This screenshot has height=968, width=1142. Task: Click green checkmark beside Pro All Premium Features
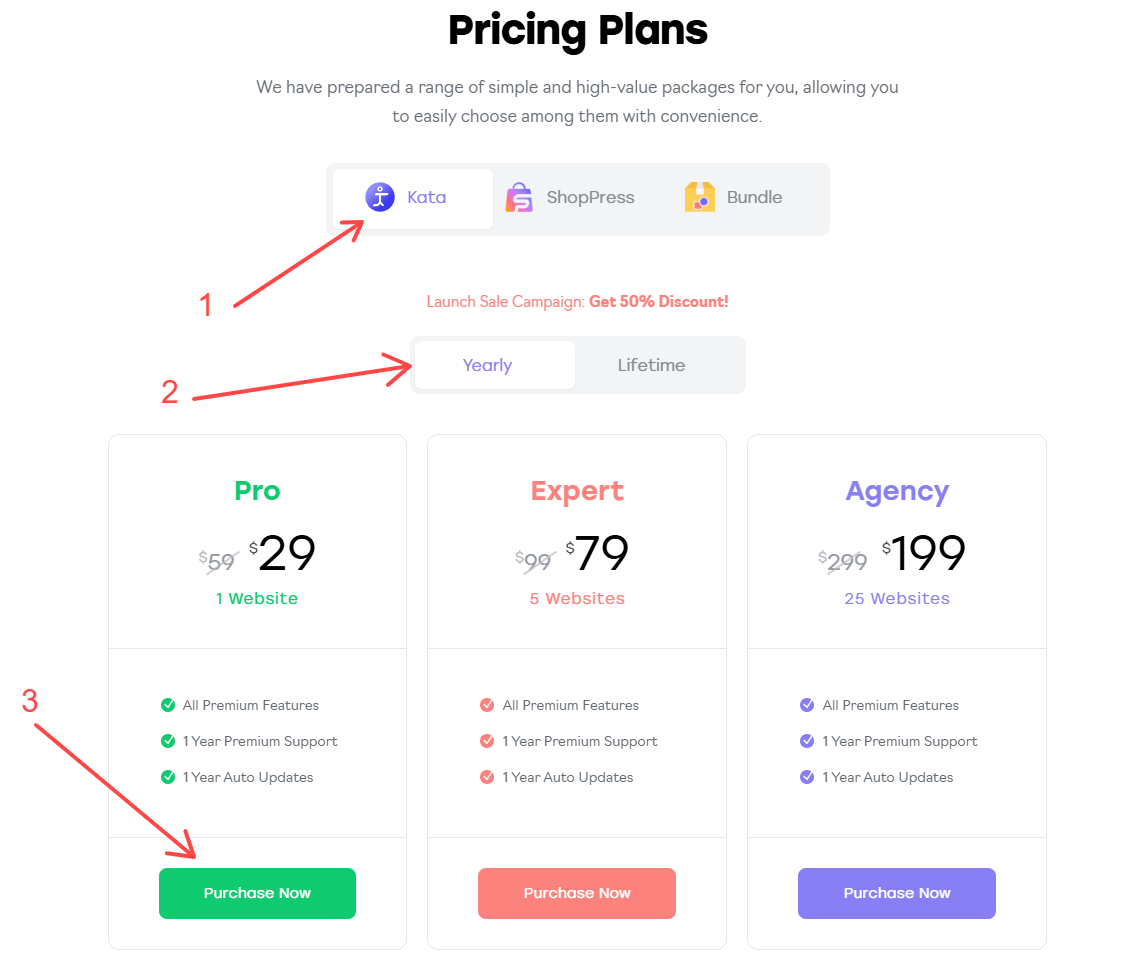(x=168, y=704)
